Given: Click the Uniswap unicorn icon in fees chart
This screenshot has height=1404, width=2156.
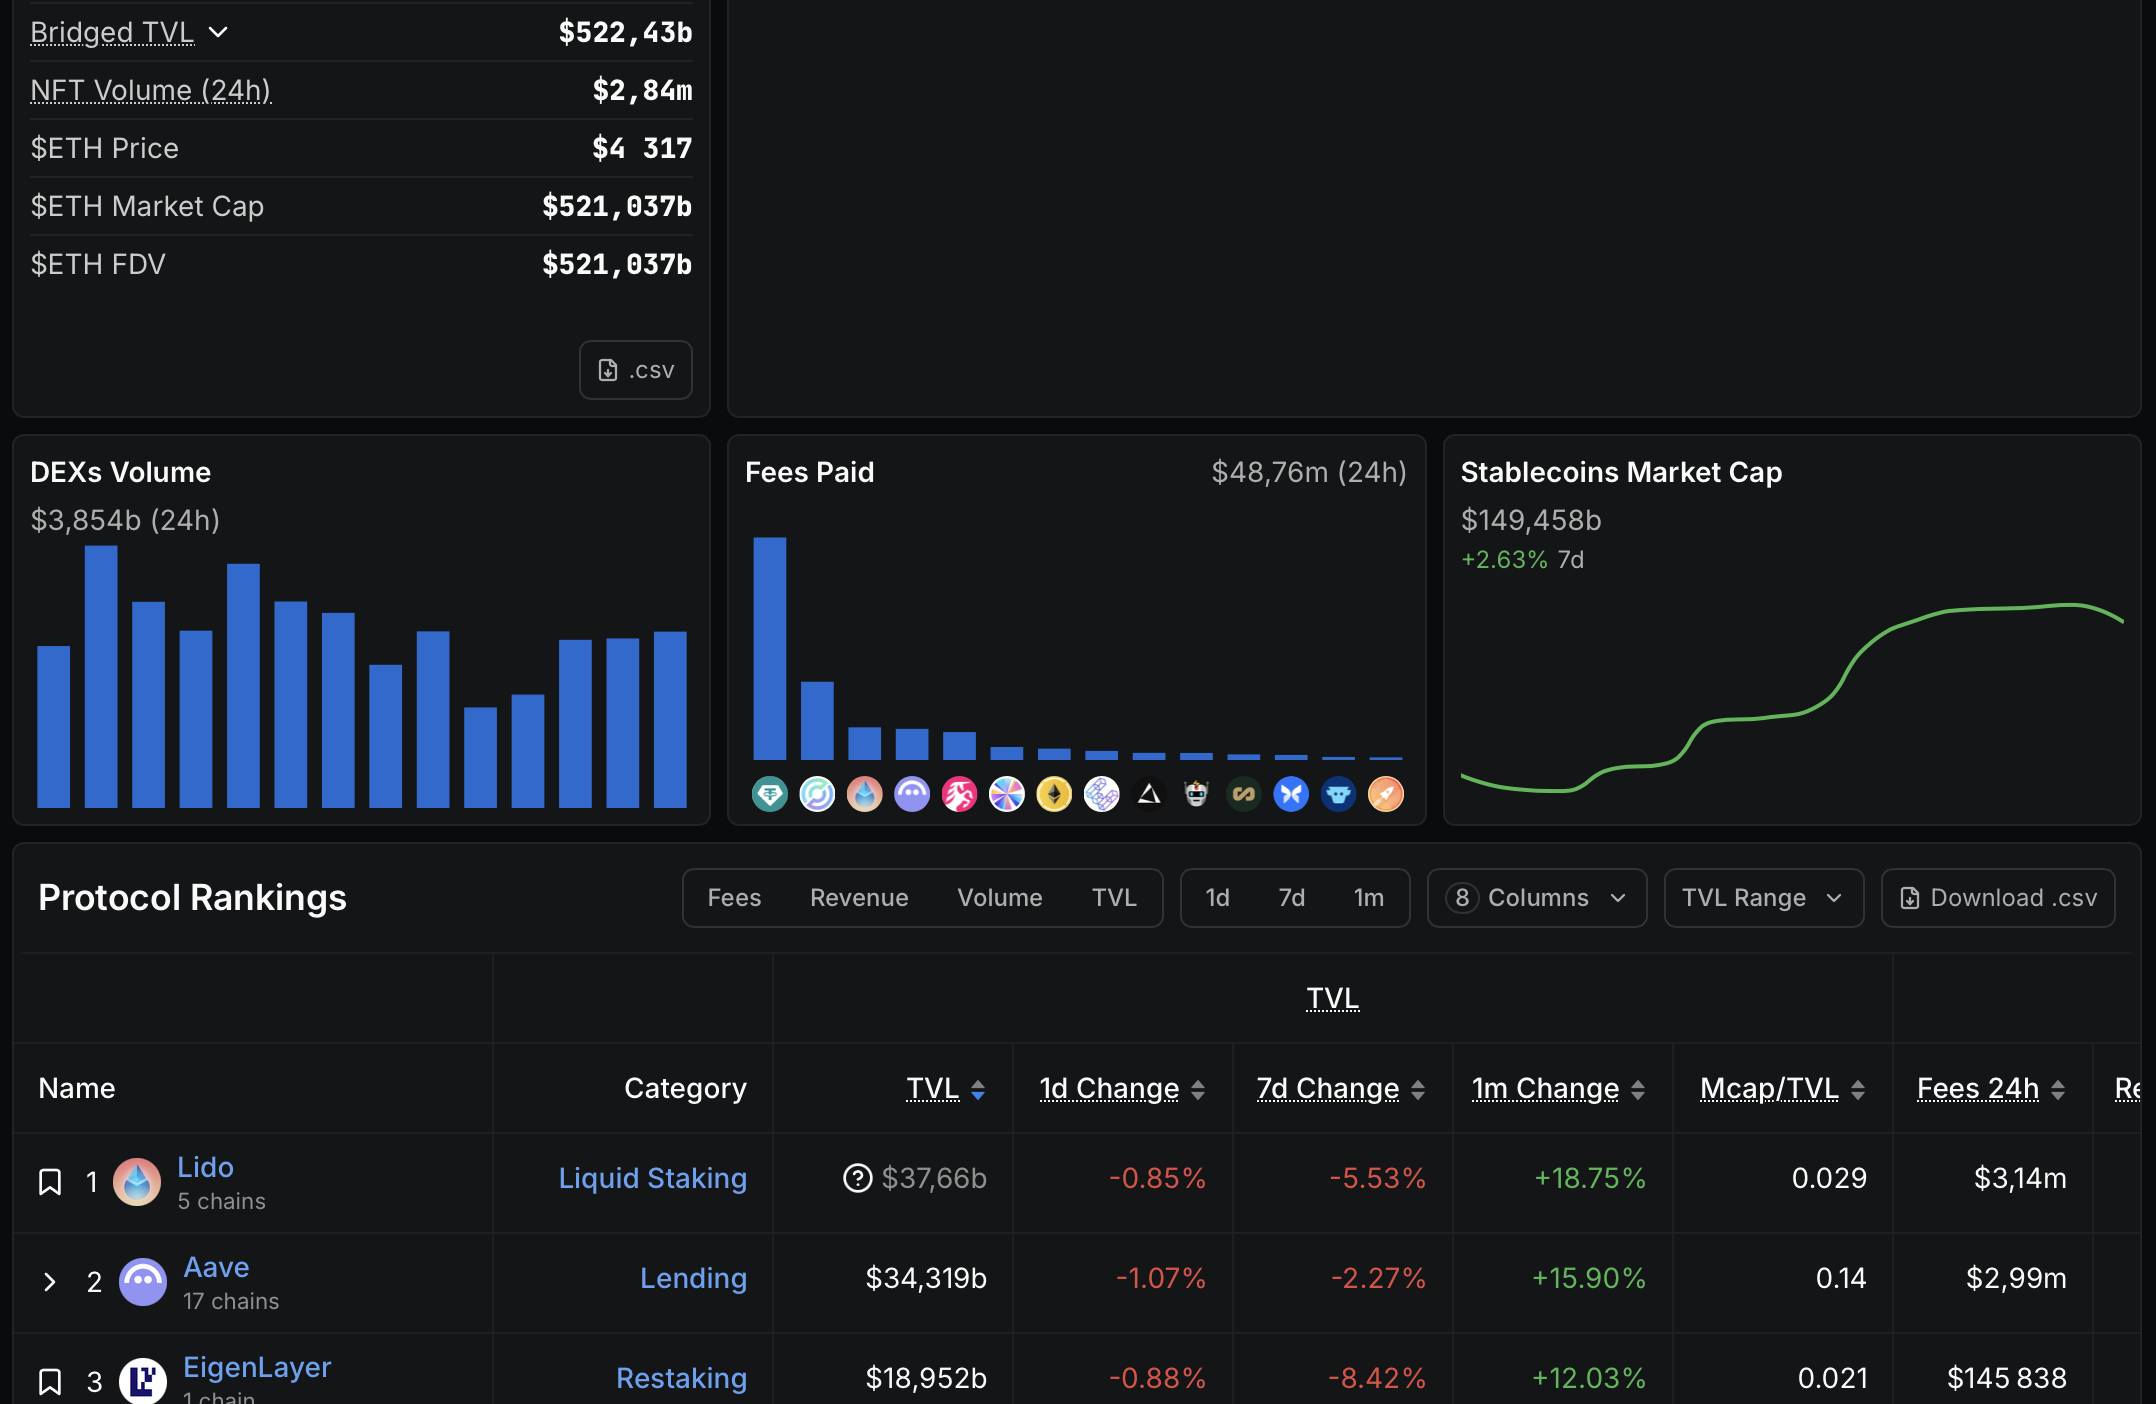Looking at the screenshot, I should point(959,795).
